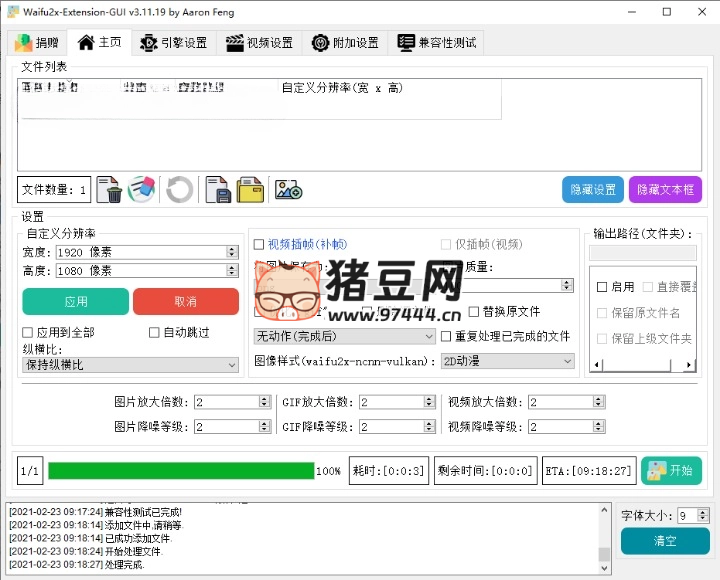Viewport: 720px width, 580px height.
Task: Click the 1/1 progress counter
Action: 30,471
